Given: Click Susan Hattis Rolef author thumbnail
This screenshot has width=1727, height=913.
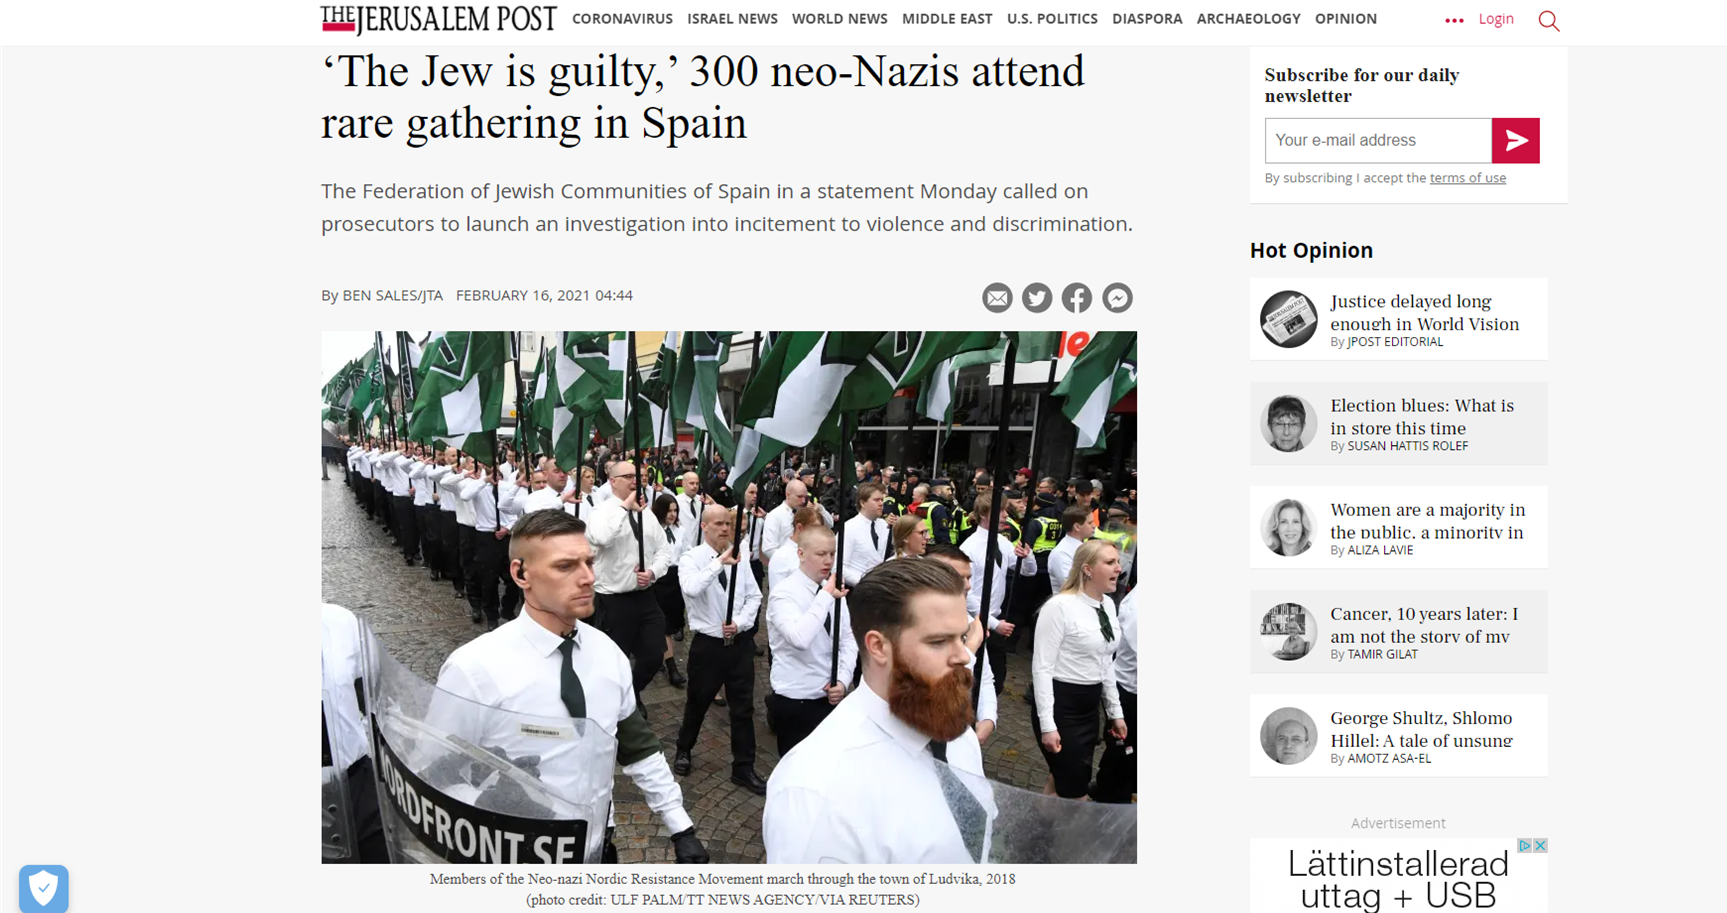Looking at the screenshot, I should click(1288, 423).
